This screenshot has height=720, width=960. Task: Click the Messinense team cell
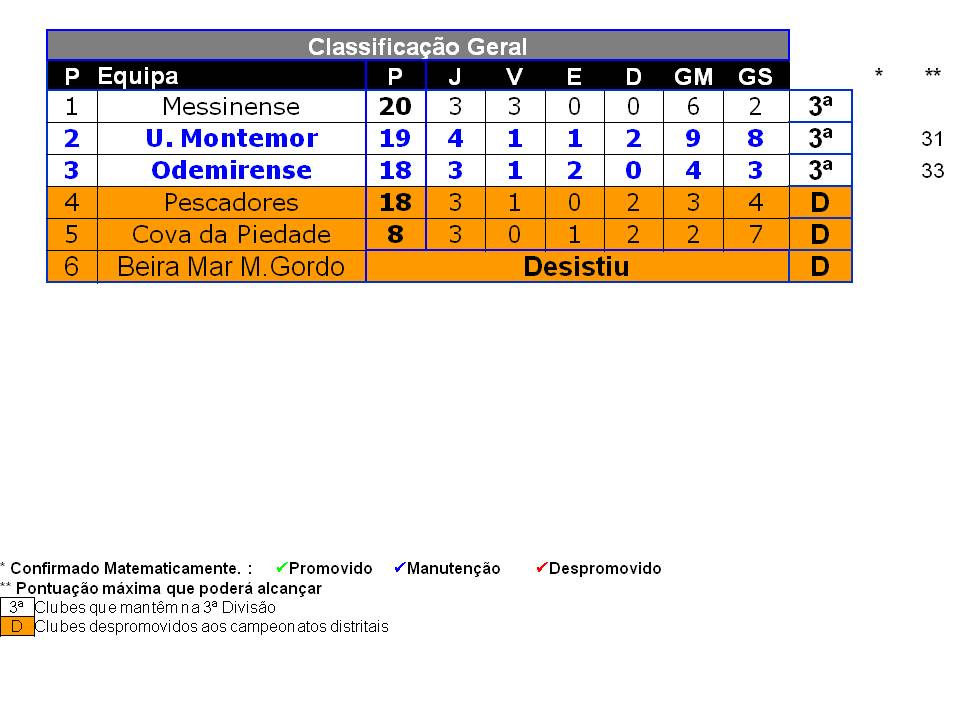click(231, 107)
